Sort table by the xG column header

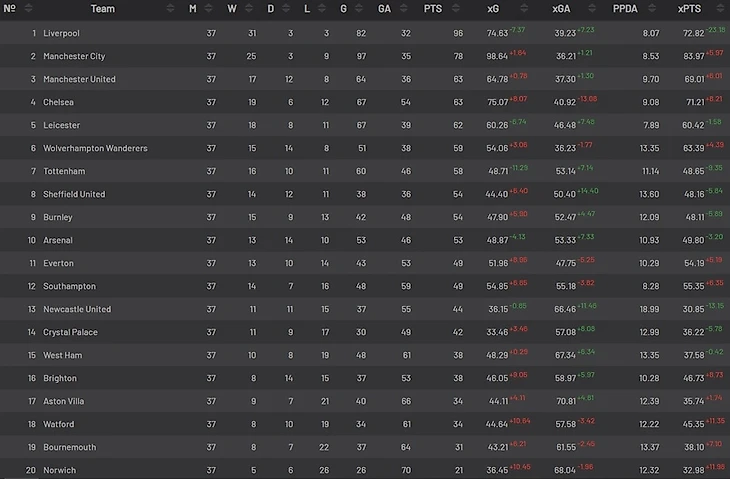coord(492,9)
